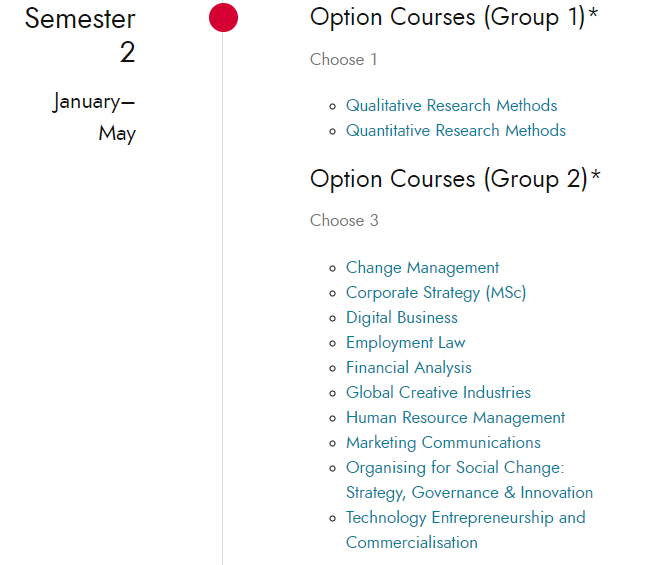Image resolution: width=651 pixels, height=565 pixels.
Task: Select Human Resource Management link
Action: (455, 418)
